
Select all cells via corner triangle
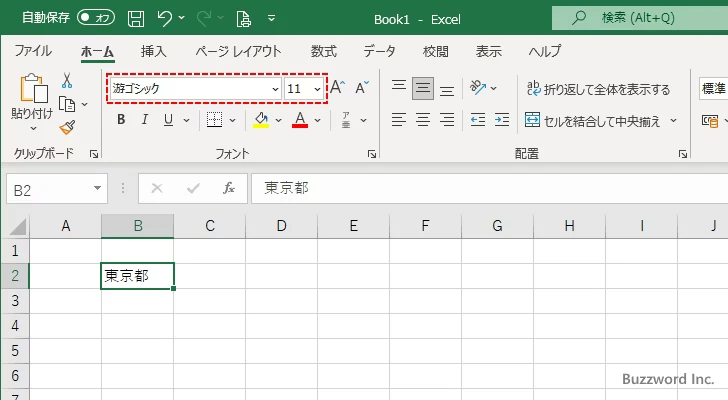(x=18, y=227)
